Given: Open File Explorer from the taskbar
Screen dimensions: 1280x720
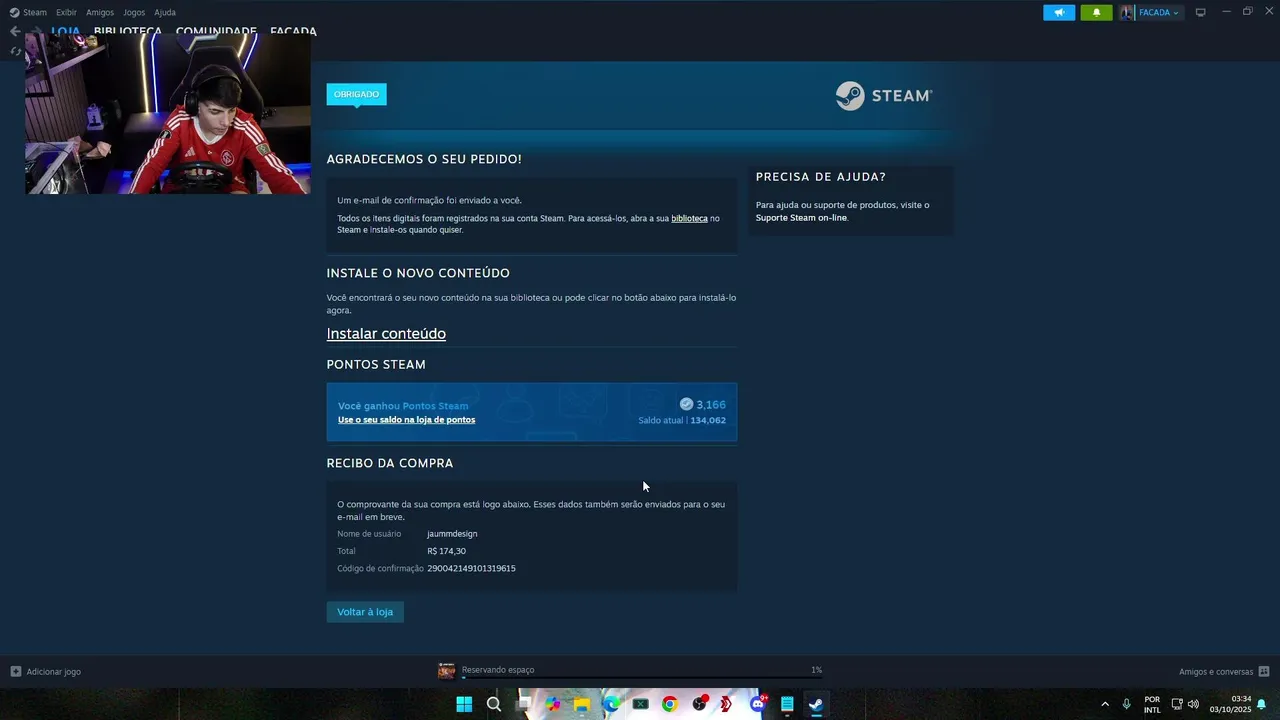Looking at the screenshot, I should pos(582,704).
